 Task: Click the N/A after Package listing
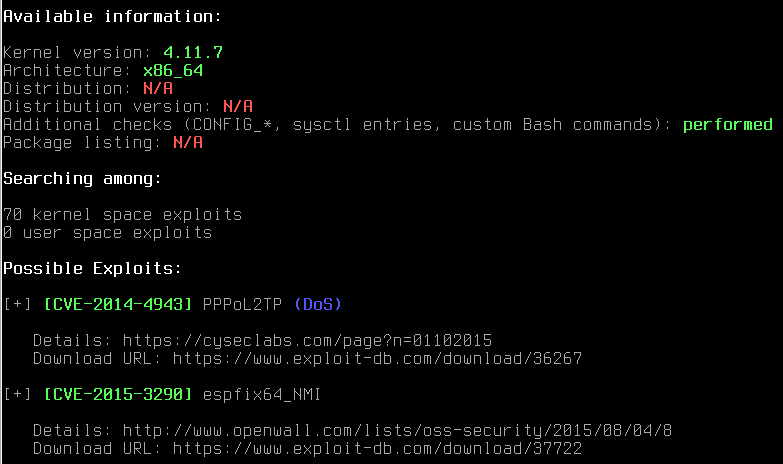(x=188, y=143)
